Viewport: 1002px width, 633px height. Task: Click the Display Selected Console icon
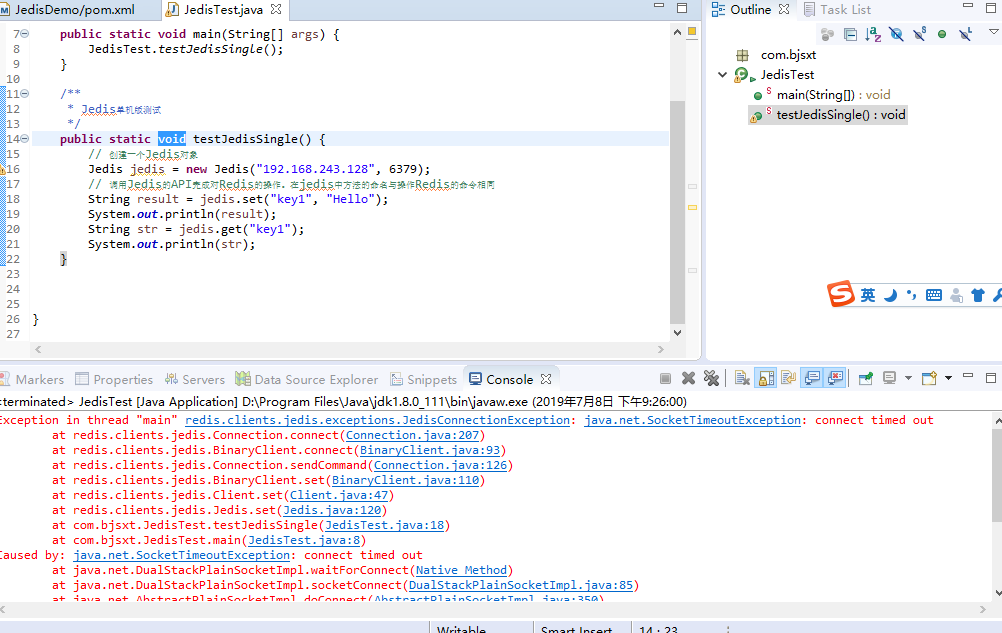click(889, 379)
